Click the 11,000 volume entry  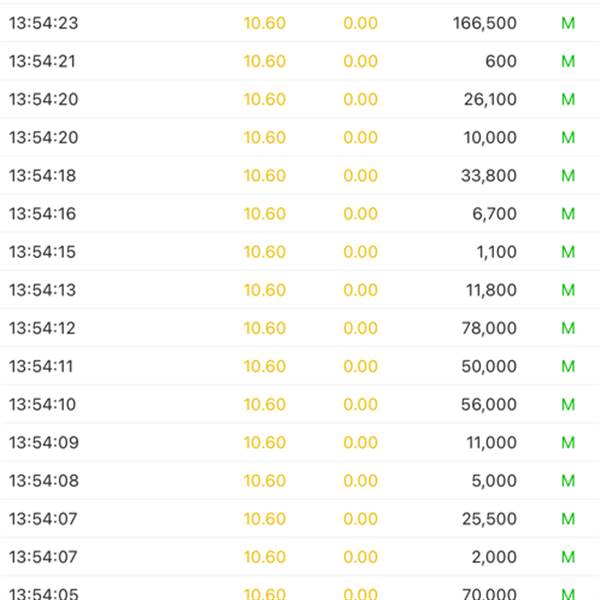492,443
